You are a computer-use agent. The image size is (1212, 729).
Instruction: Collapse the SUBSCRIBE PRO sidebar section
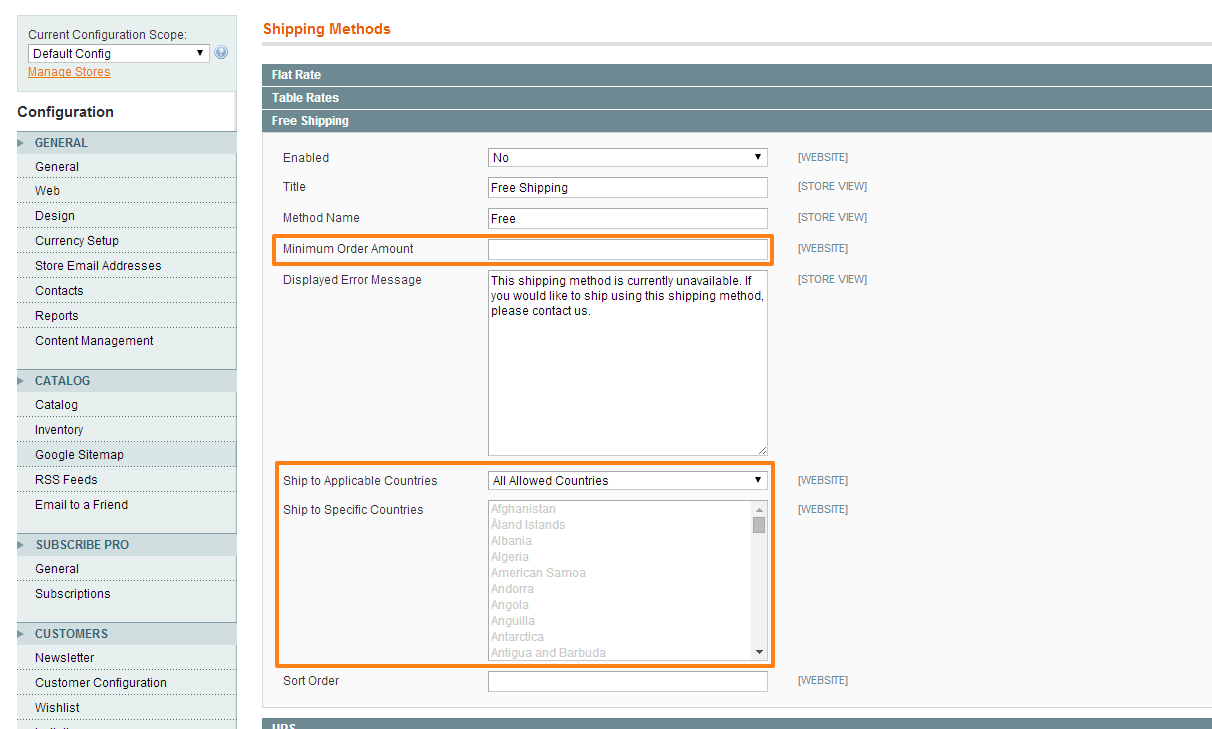[x=126, y=545]
